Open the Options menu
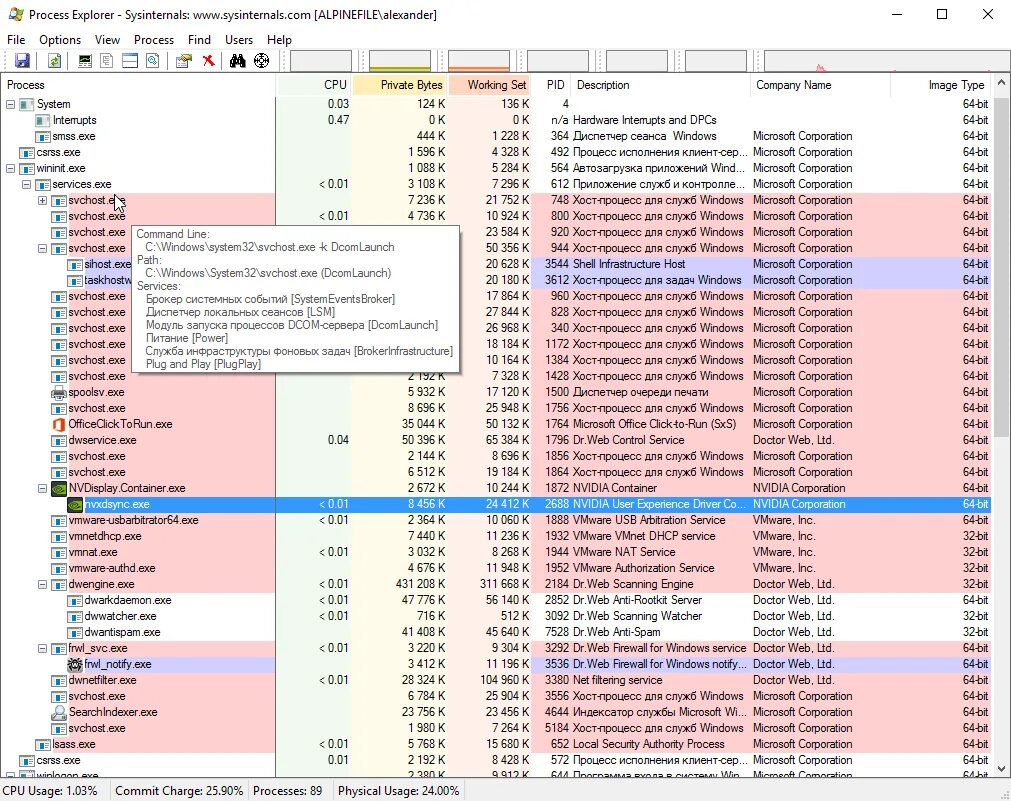The height and width of the screenshot is (801, 1011). [x=59, y=39]
